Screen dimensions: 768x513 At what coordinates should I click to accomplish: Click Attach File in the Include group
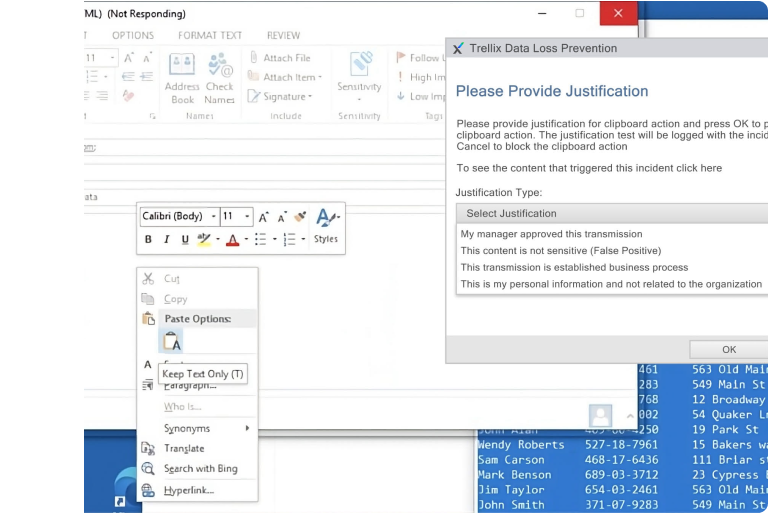280,58
